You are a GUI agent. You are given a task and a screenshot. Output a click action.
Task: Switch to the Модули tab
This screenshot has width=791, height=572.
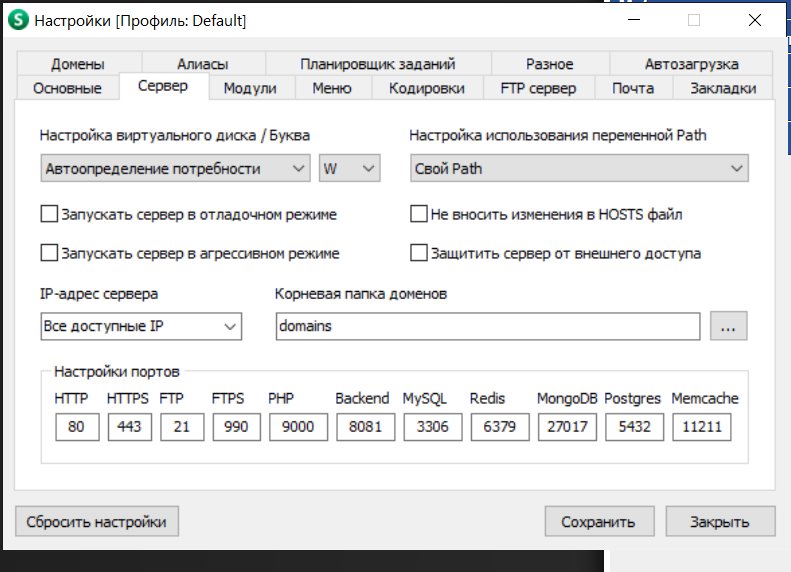[x=250, y=88]
